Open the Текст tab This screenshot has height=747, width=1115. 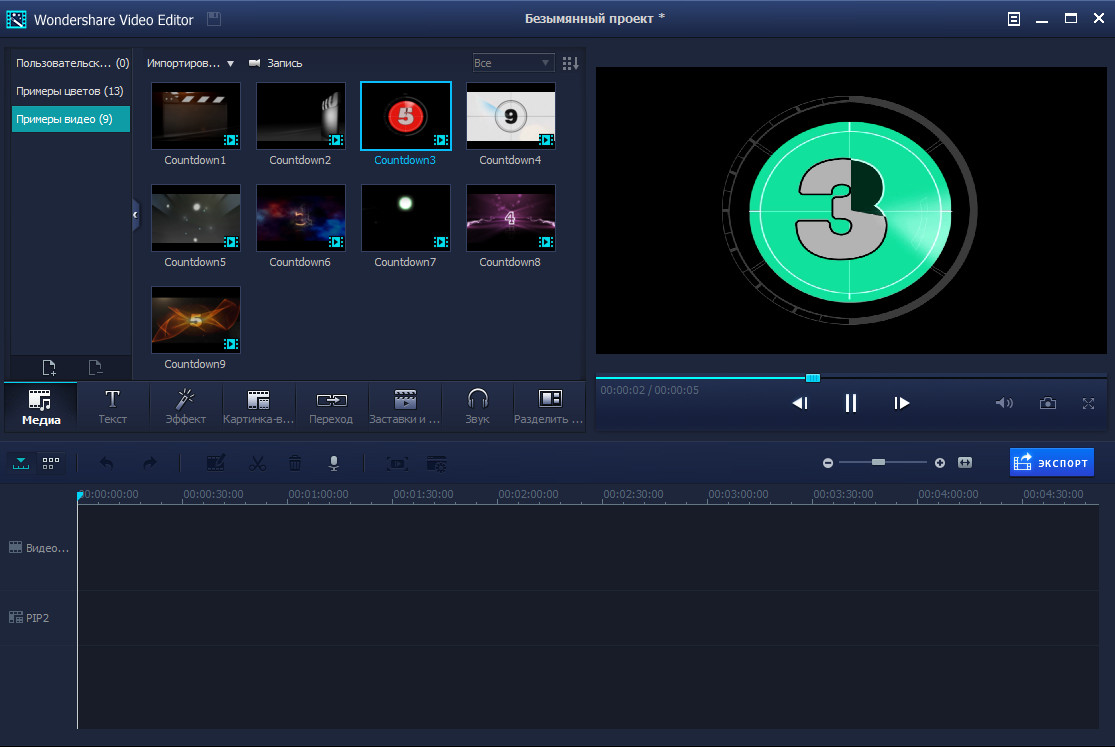(x=112, y=406)
